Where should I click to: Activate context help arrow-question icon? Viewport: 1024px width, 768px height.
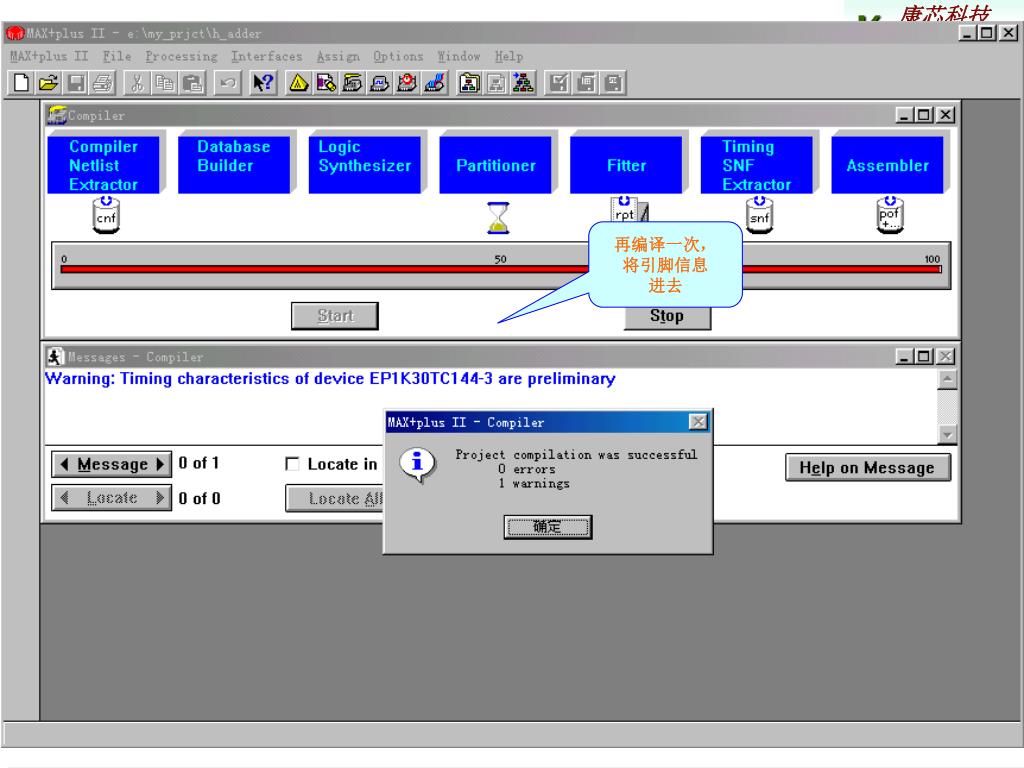[x=263, y=83]
